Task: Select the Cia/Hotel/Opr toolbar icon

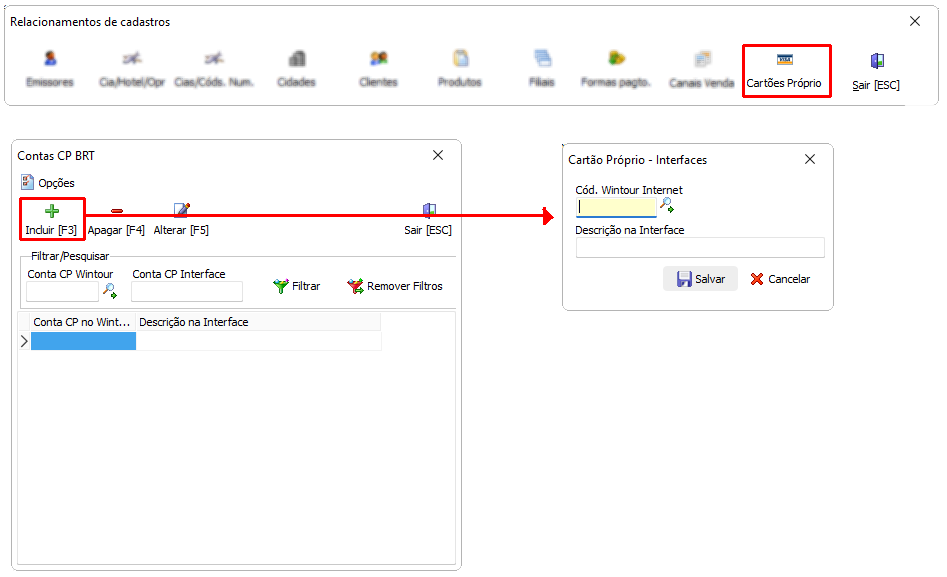Action: (132, 69)
